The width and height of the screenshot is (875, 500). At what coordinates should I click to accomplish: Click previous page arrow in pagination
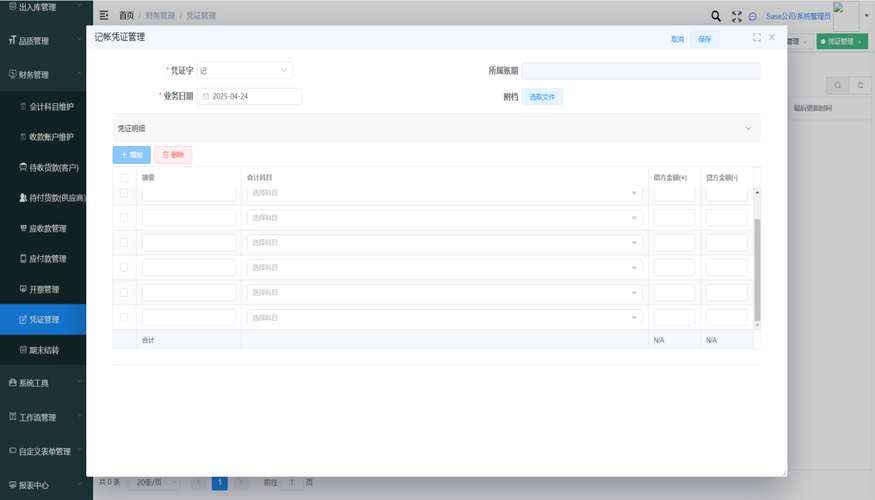pyautogui.click(x=198, y=482)
